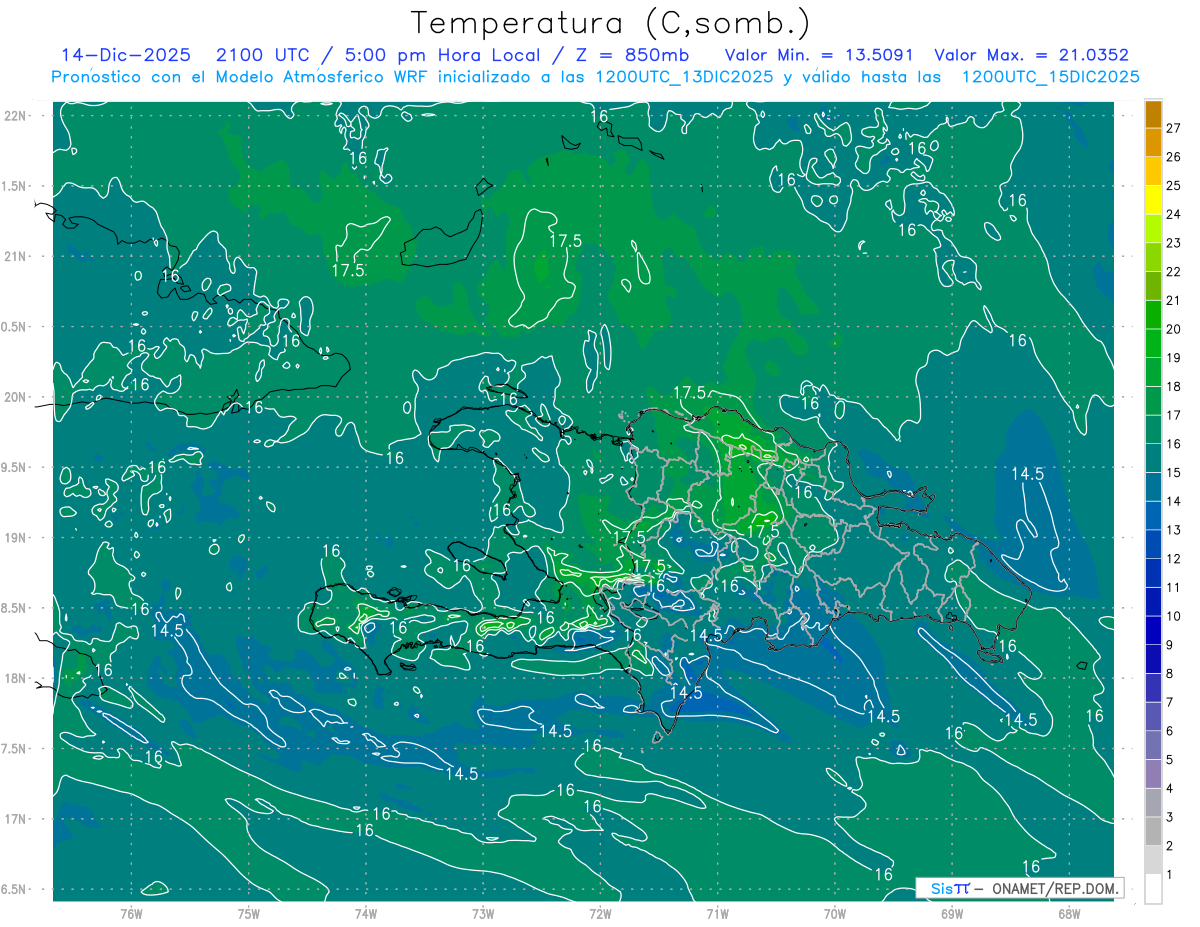Click the '5' label on the color scale
Image resolution: width=1200 pixels, height=927 pixels.
(x=1170, y=760)
